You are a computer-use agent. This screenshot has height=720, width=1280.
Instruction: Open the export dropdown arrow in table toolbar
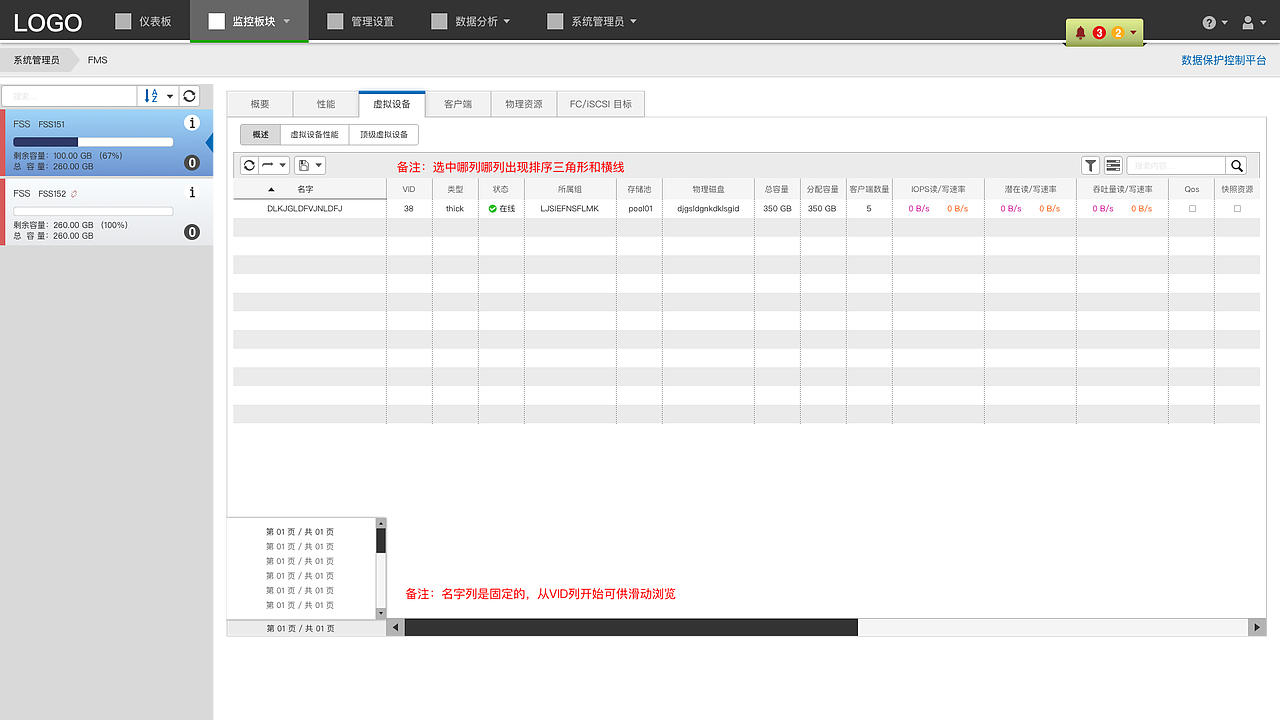coord(318,165)
